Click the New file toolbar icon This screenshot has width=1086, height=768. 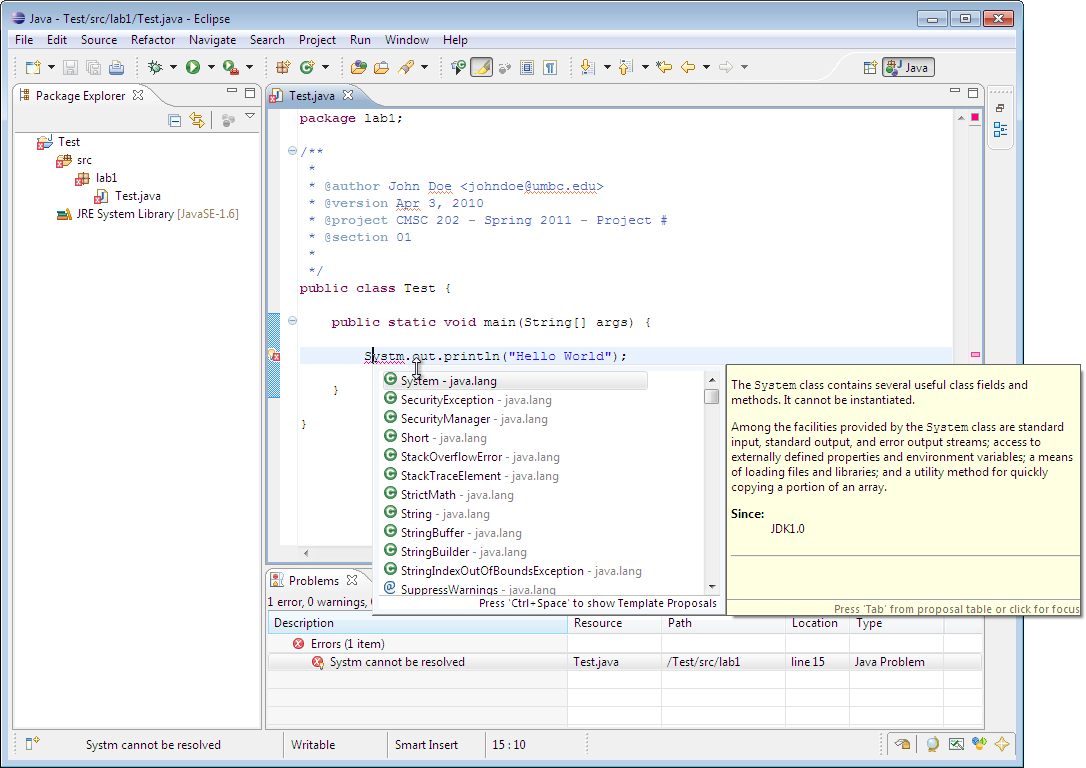pyautogui.click(x=33, y=67)
